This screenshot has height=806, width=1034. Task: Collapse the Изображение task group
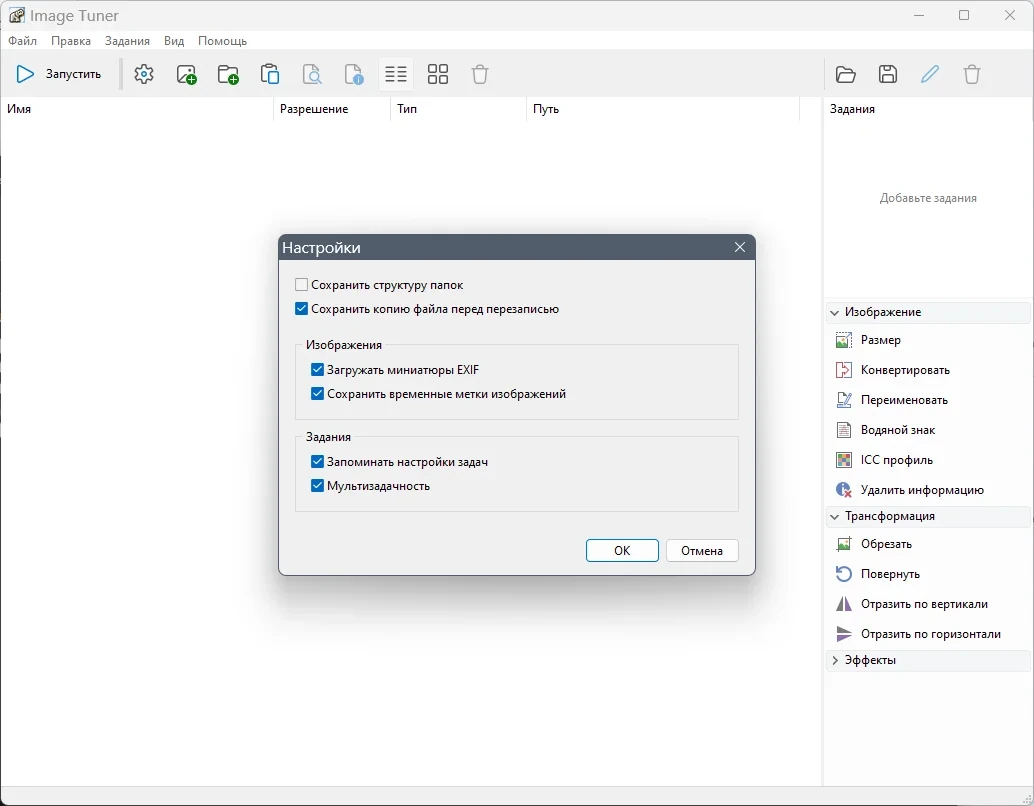click(835, 312)
